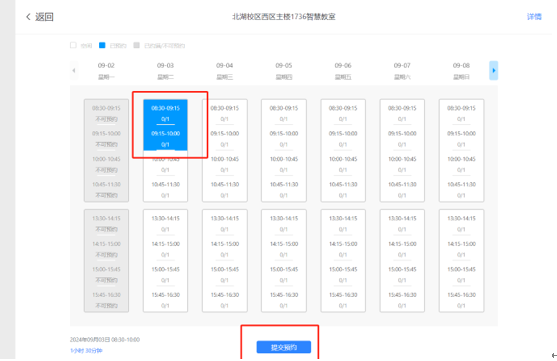Screen dimensions: 557x361
Task: Open the 详情 details link
Action: click(534, 17)
